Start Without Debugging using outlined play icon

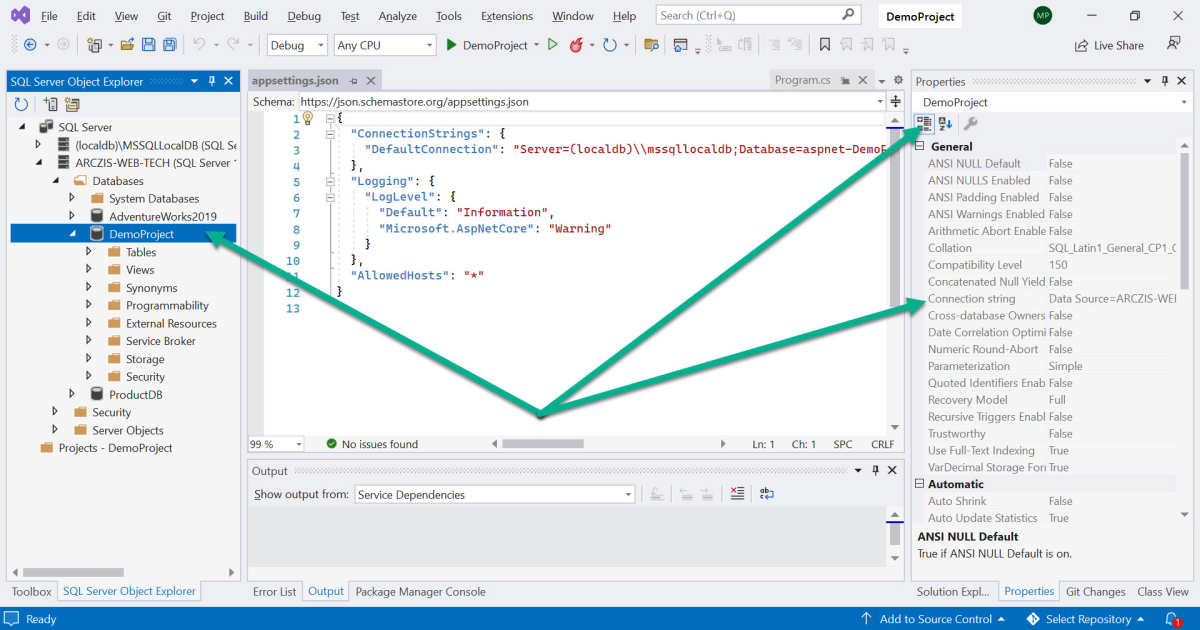click(x=552, y=45)
